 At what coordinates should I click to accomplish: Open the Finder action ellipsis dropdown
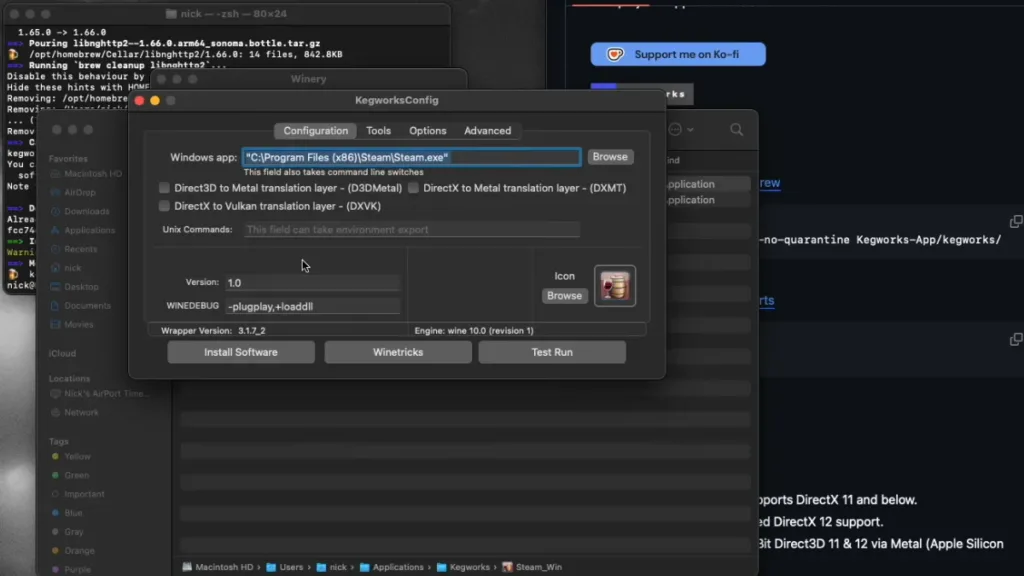tap(680, 130)
